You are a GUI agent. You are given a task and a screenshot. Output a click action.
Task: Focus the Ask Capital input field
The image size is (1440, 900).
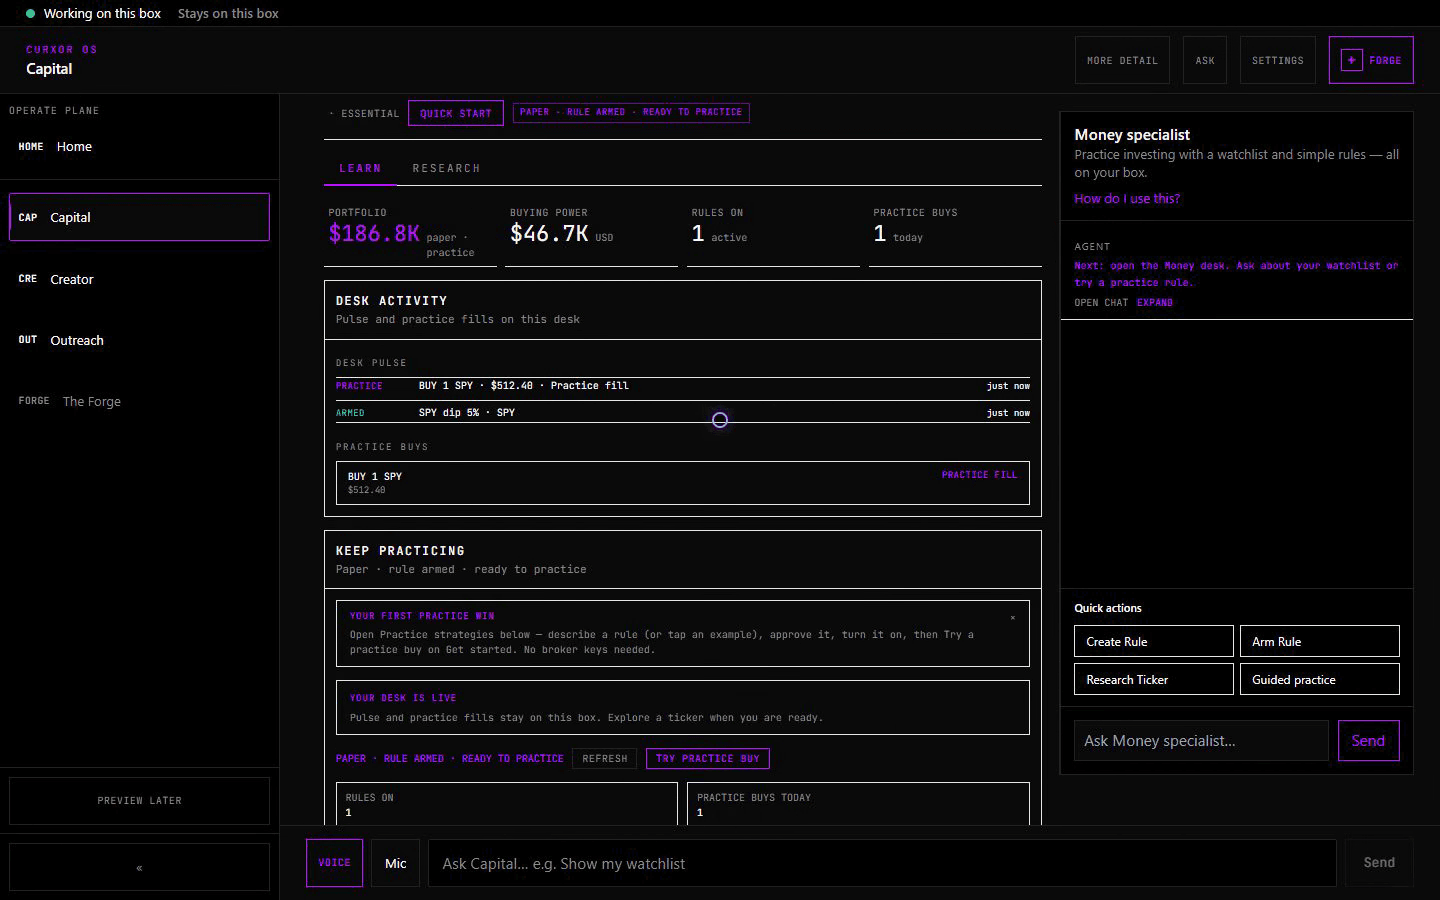click(x=882, y=863)
